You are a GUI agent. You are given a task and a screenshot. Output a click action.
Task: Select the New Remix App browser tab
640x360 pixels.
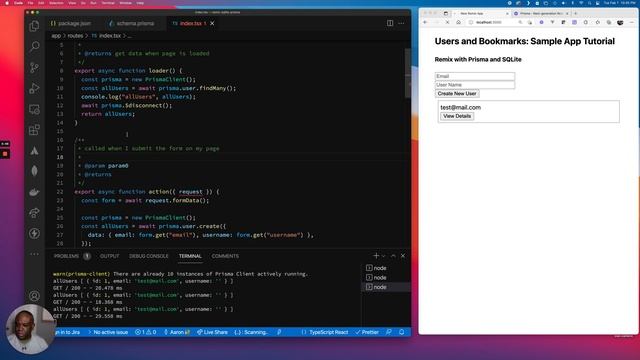click(480, 13)
